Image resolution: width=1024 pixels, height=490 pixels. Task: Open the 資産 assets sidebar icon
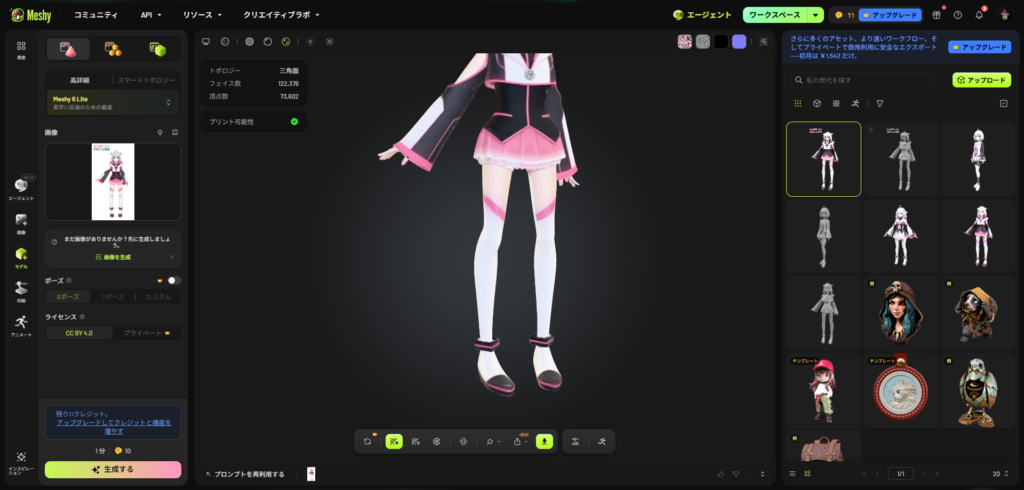click(x=22, y=50)
